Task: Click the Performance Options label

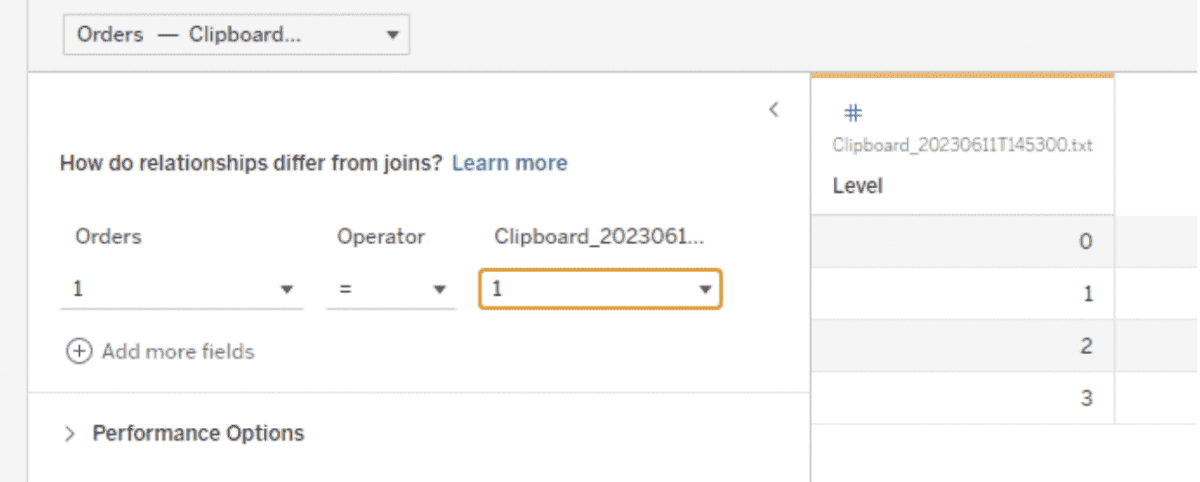Action: click(x=198, y=434)
